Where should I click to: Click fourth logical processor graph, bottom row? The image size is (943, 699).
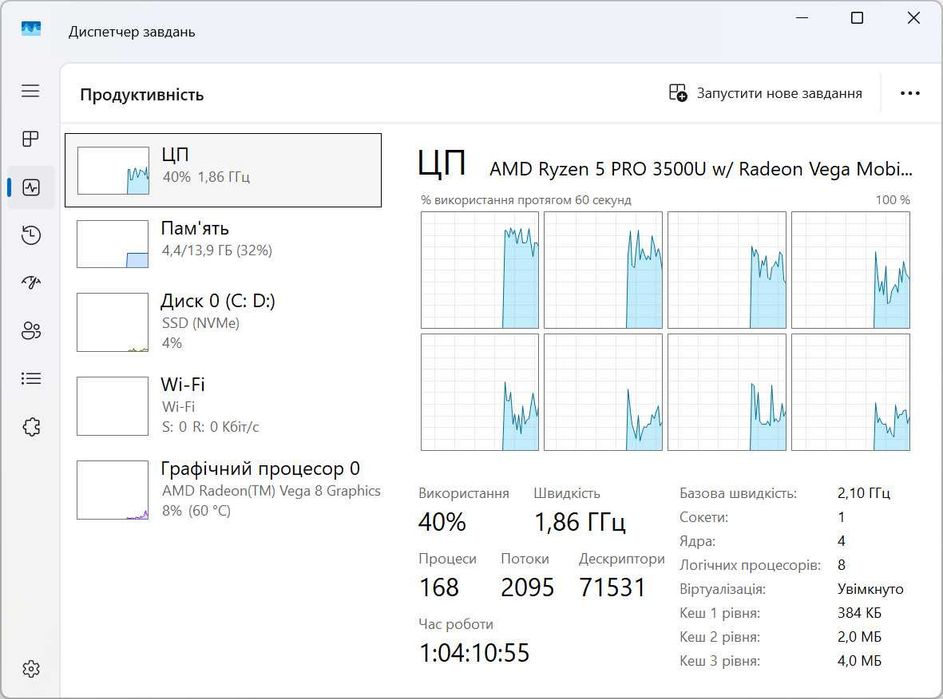(x=850, y=392)
